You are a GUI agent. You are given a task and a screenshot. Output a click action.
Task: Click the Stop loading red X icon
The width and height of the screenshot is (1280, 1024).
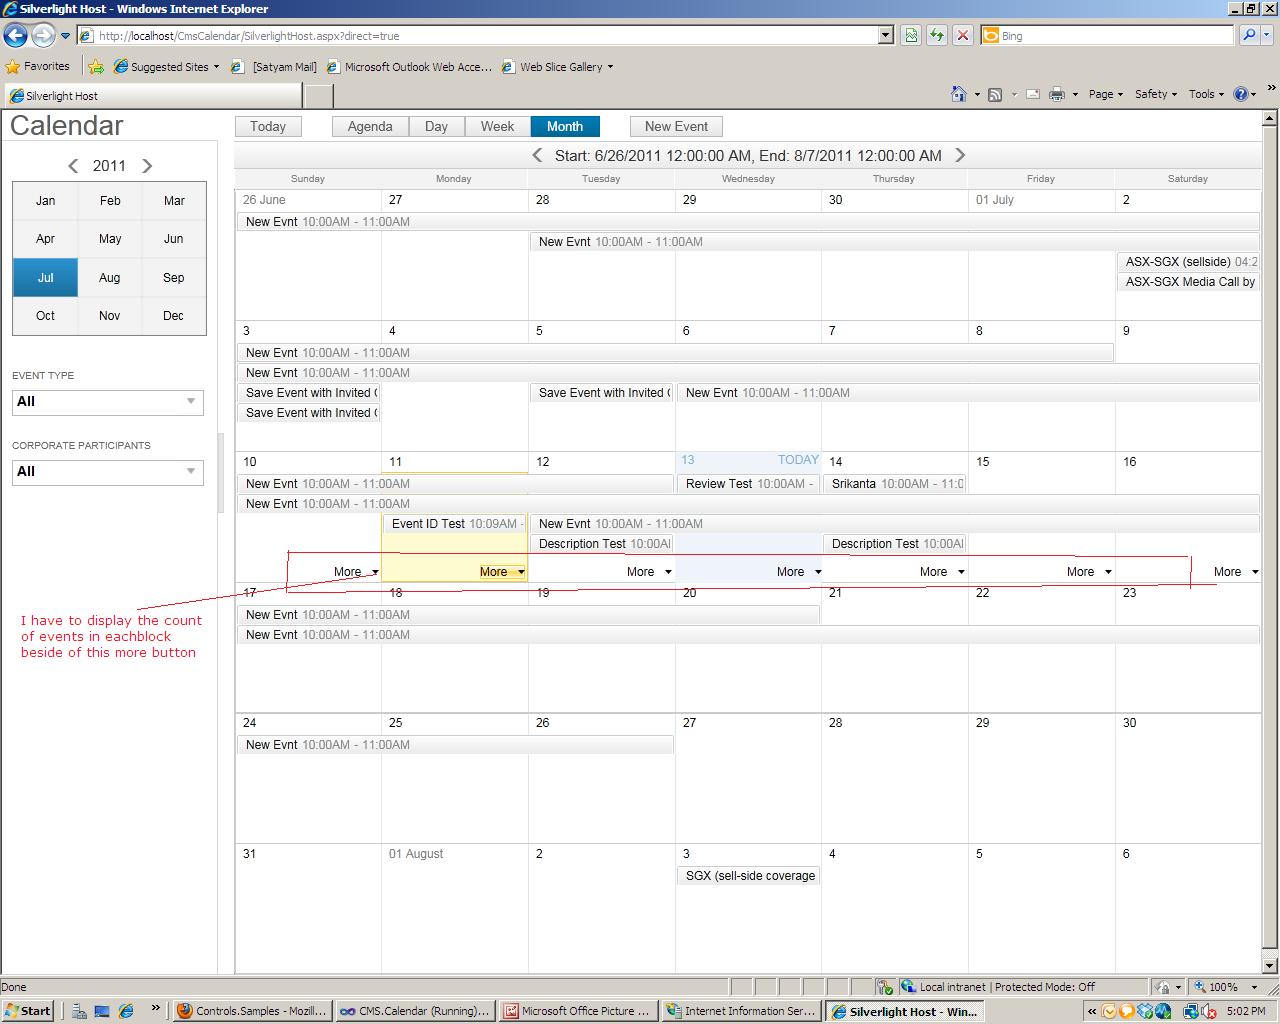pyautogui.click(x=962, y=35)
